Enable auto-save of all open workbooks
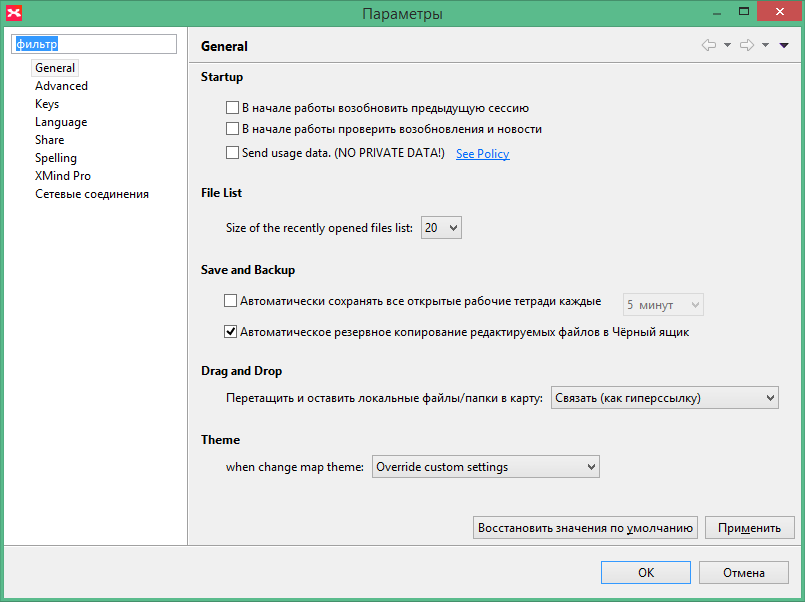805x602 pixels. pos(231,301)
